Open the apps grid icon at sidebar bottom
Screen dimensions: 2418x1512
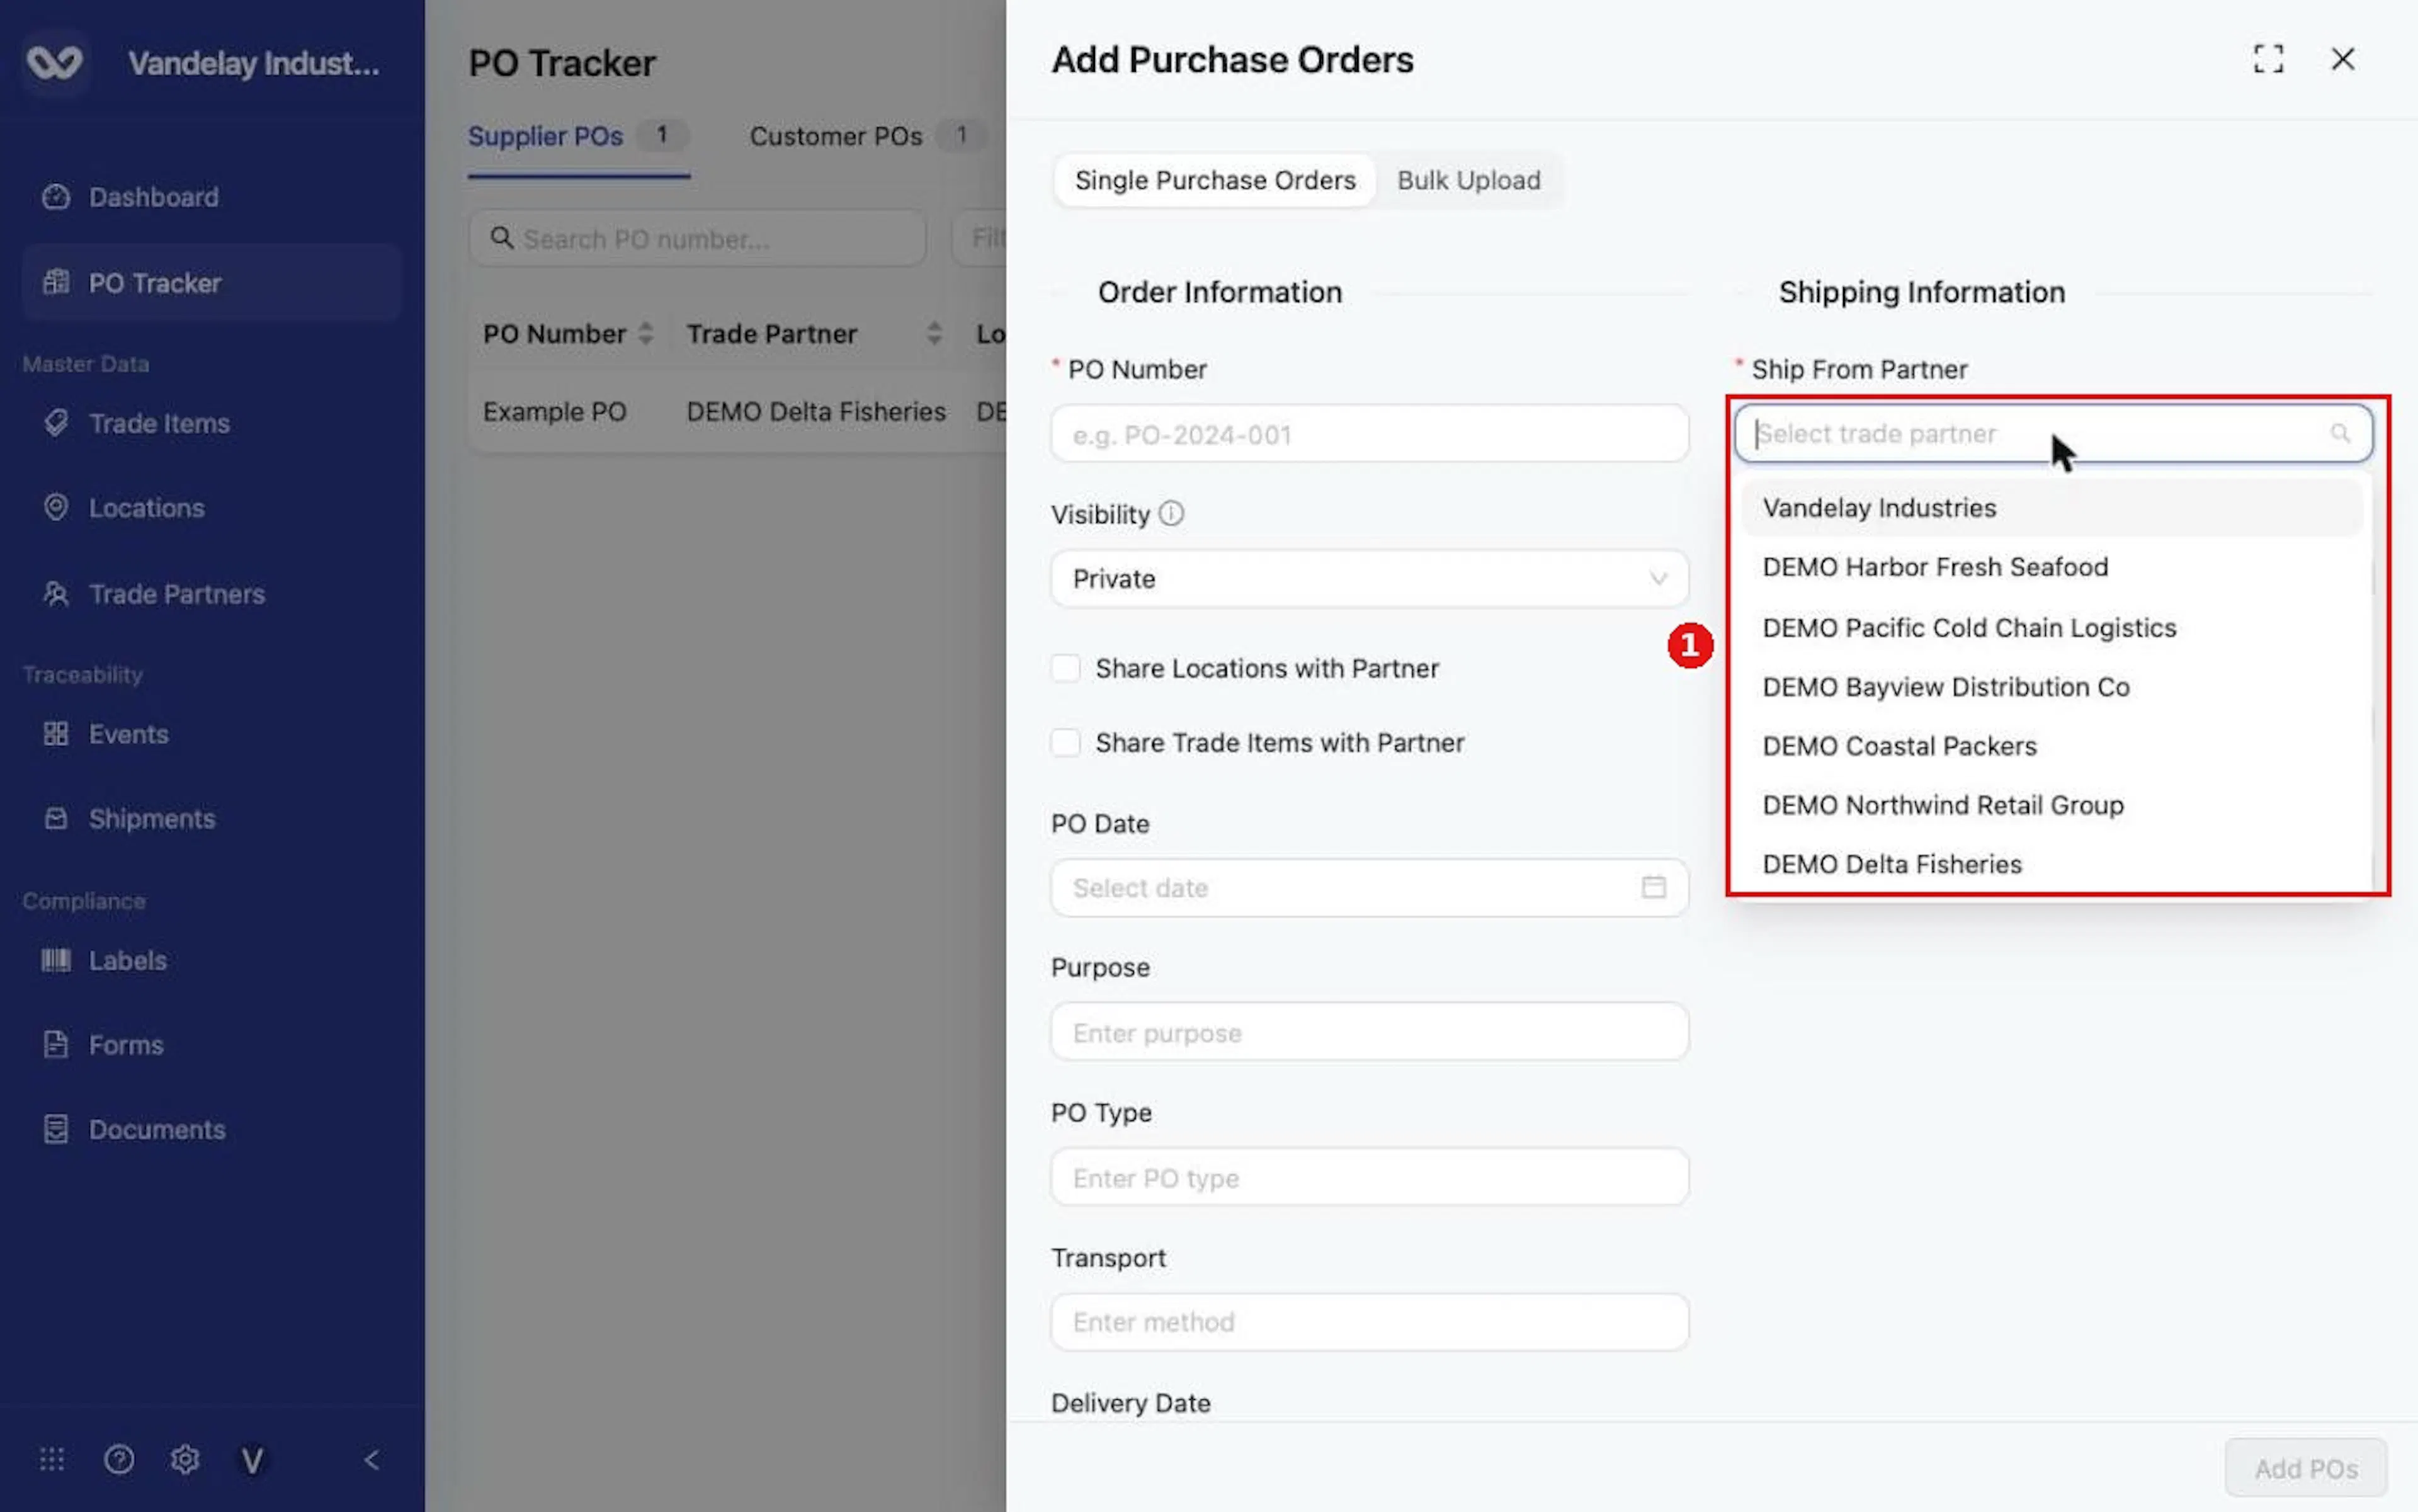(52, 1460)
